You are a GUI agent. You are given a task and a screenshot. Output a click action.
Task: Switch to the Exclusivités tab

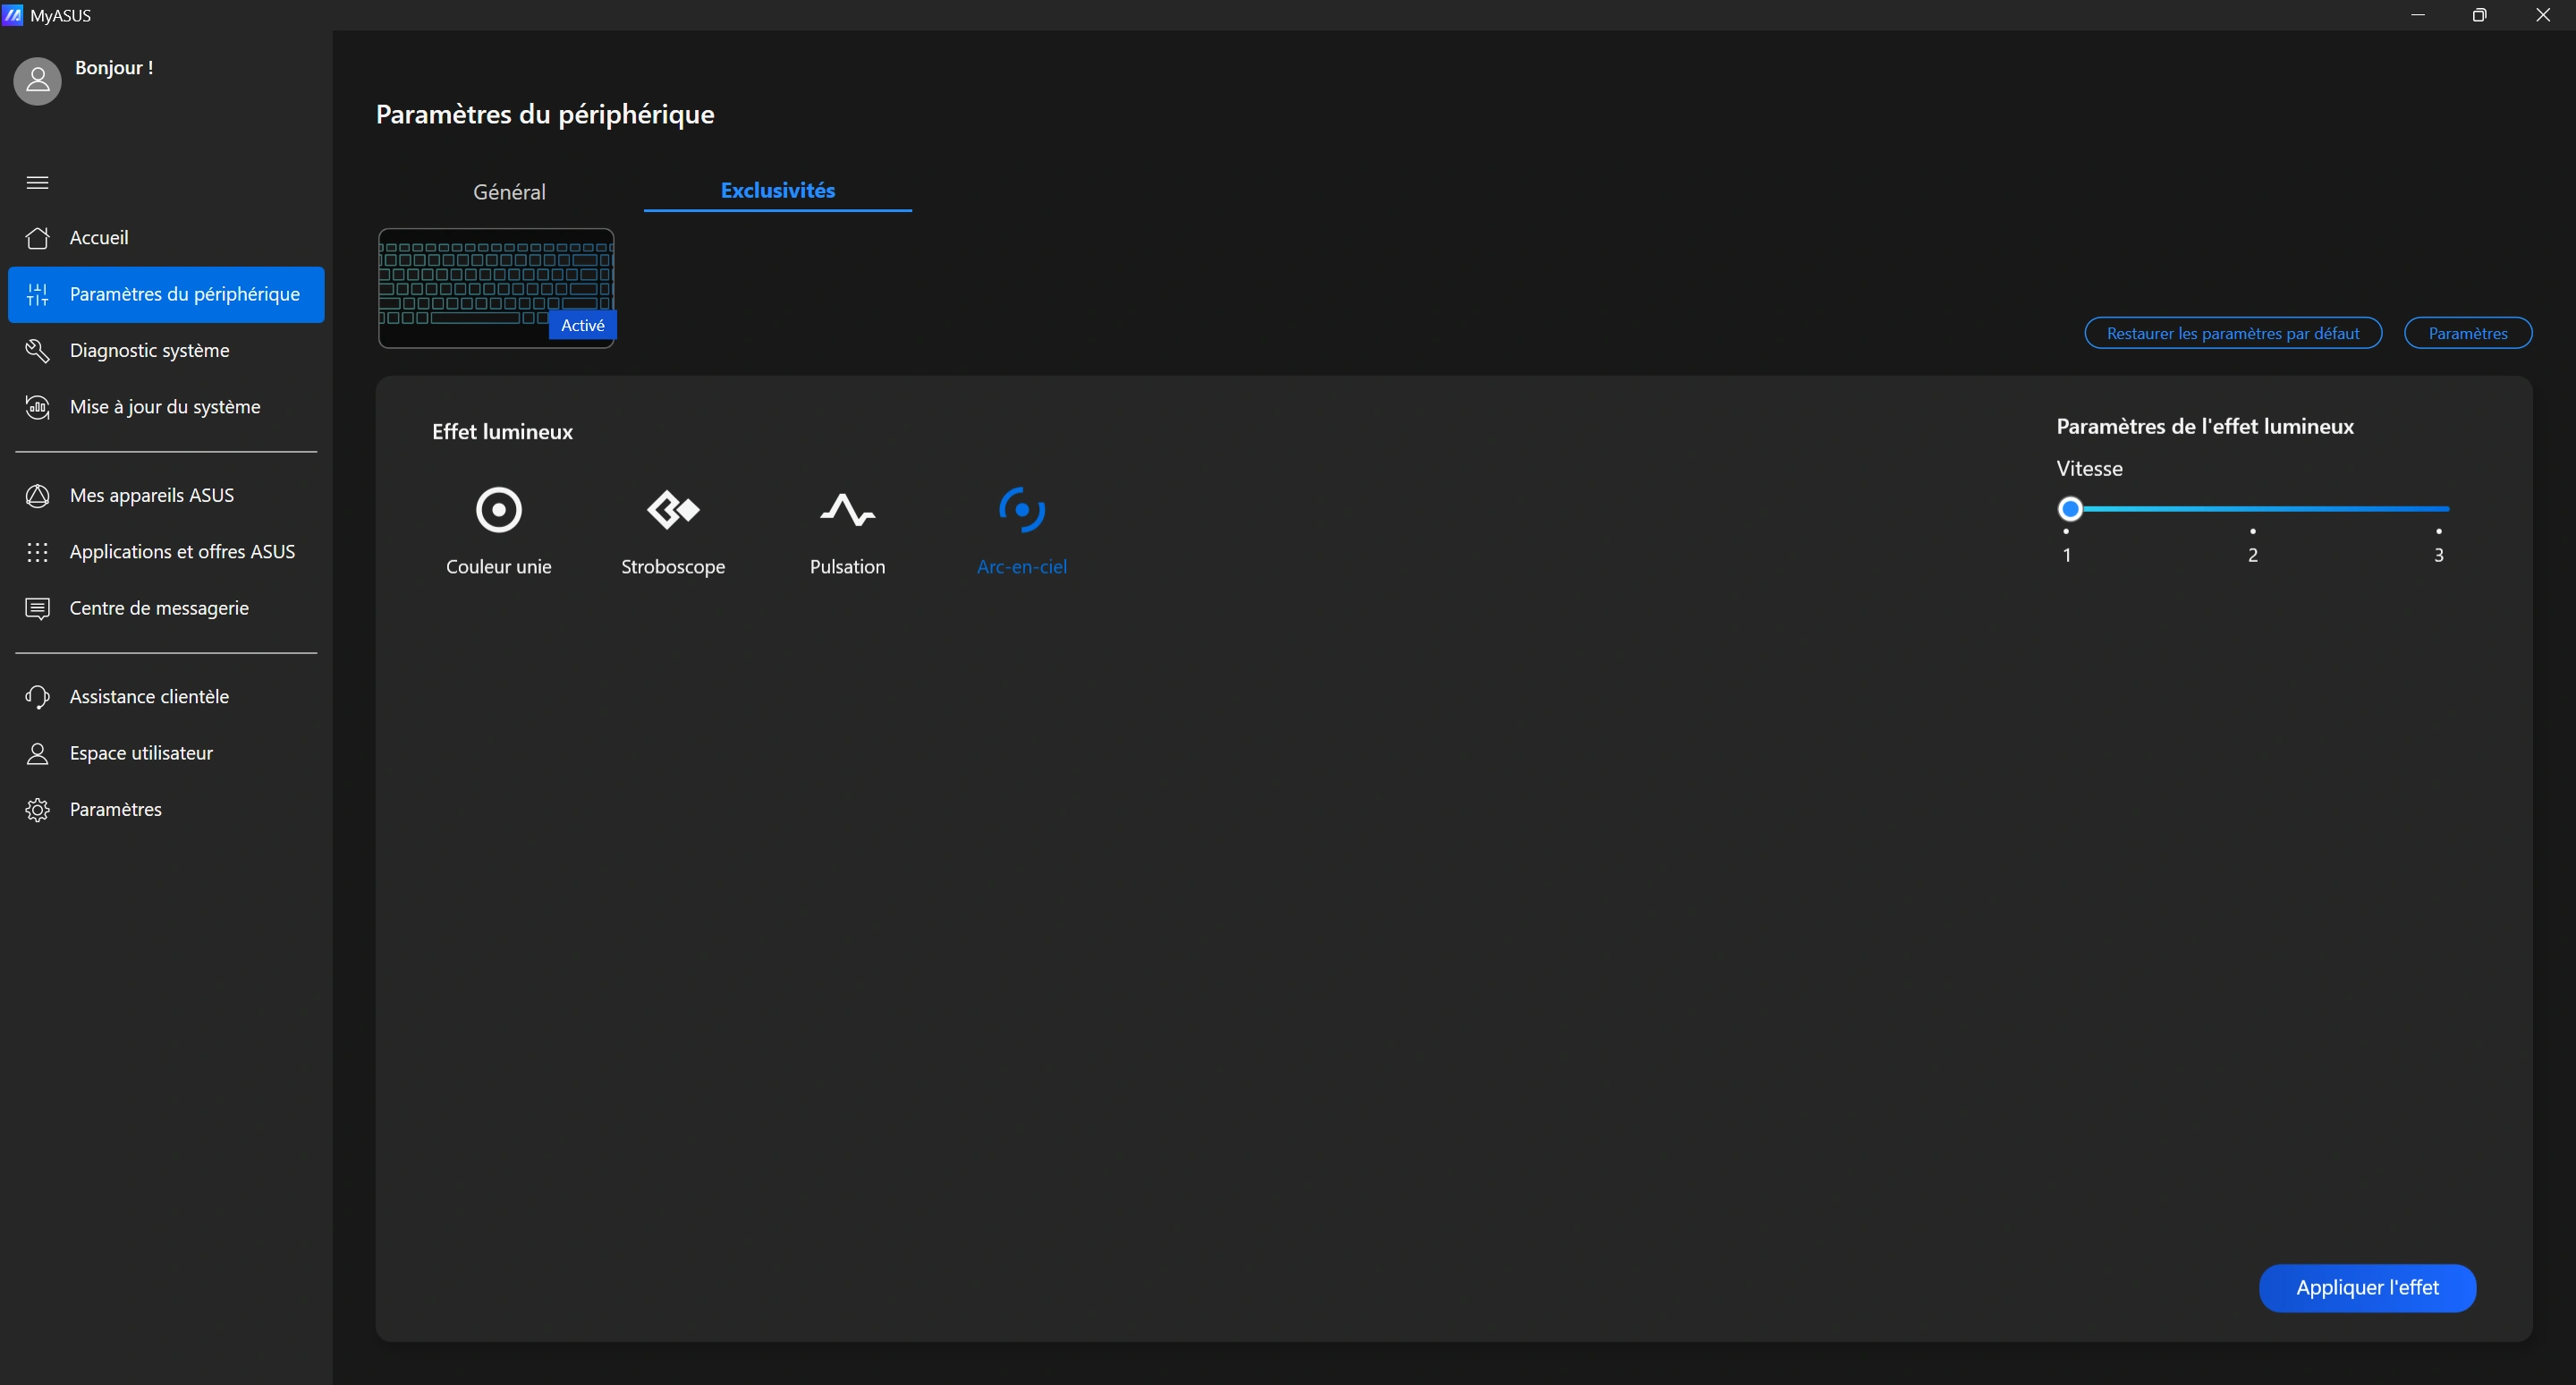point(778,190)
